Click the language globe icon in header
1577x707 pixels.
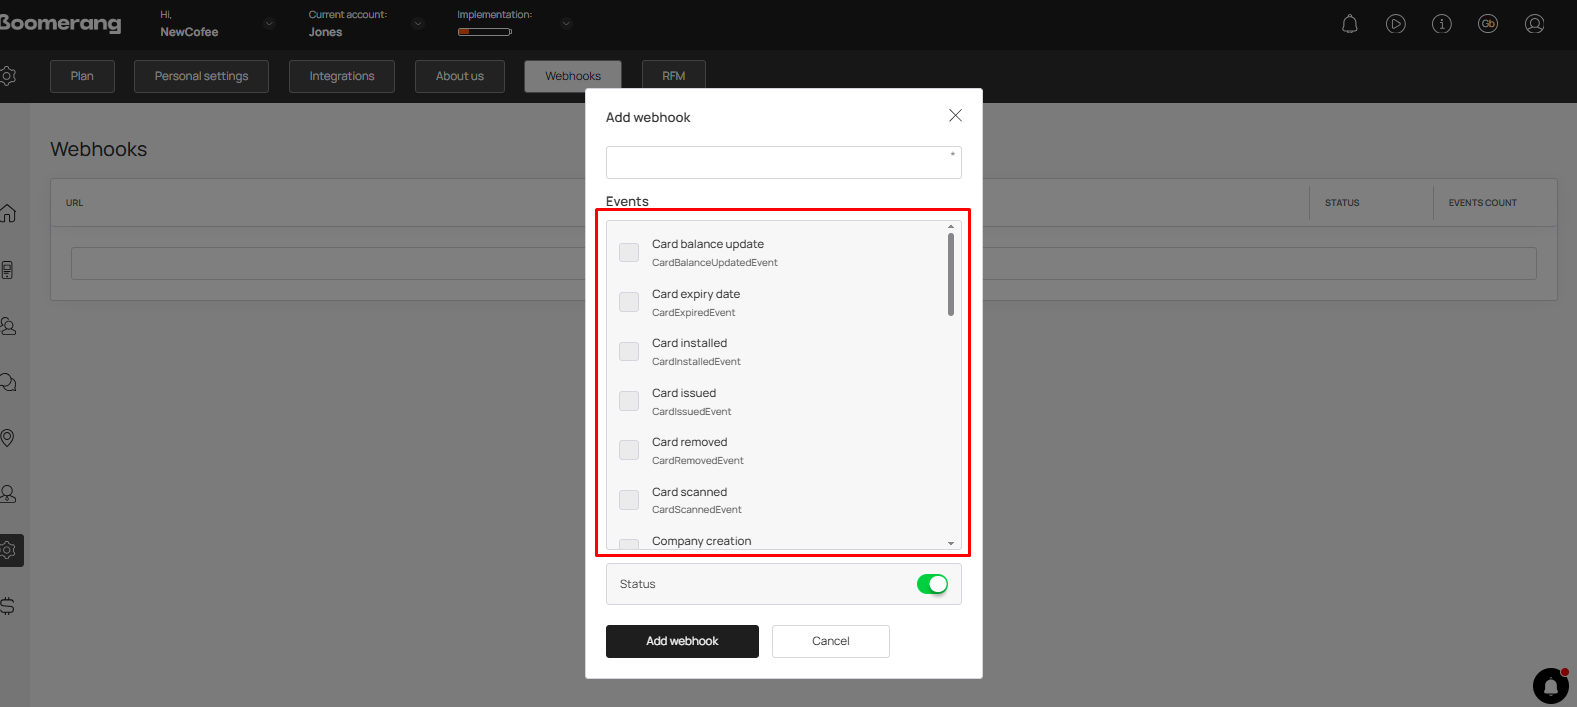1487,24
